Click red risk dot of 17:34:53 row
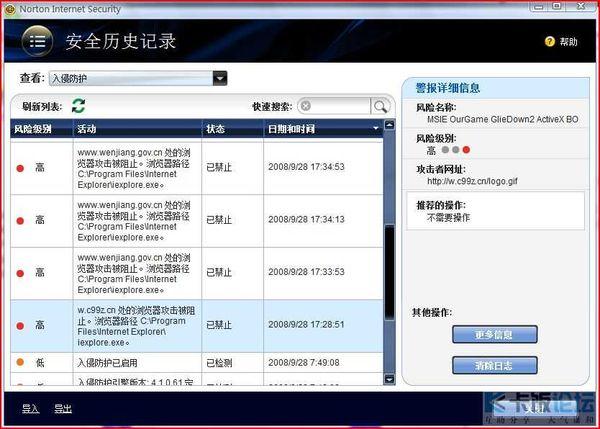 pos(20,168)
